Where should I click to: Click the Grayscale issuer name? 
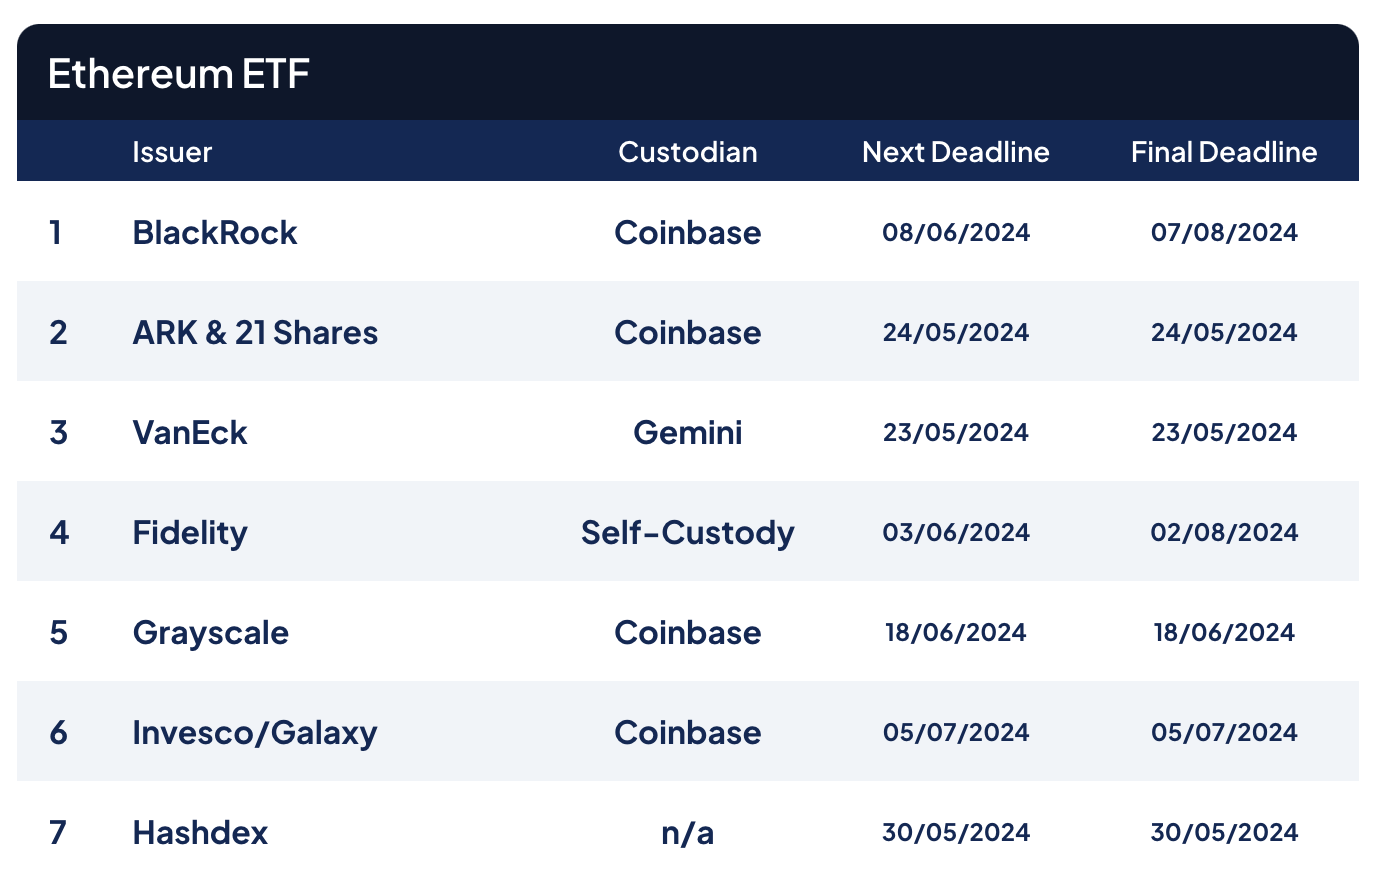tap(211, 633)
